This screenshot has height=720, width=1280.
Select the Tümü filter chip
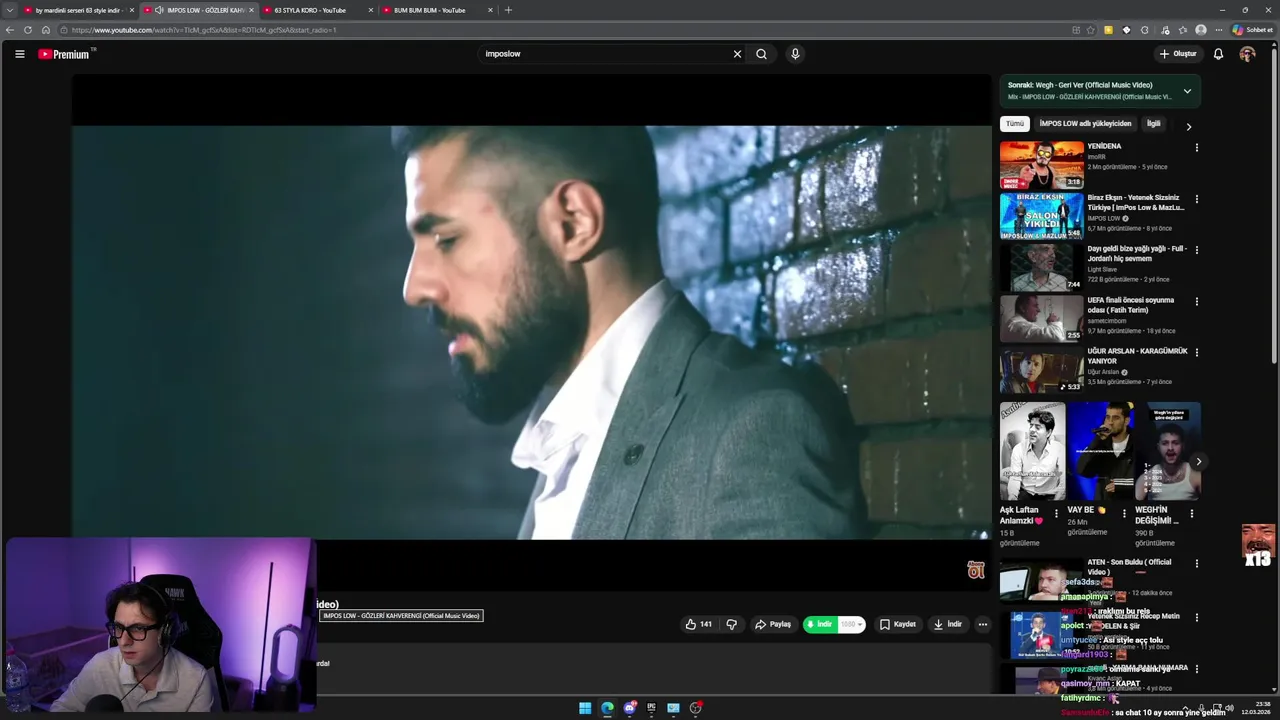[x=1015, y=124]
